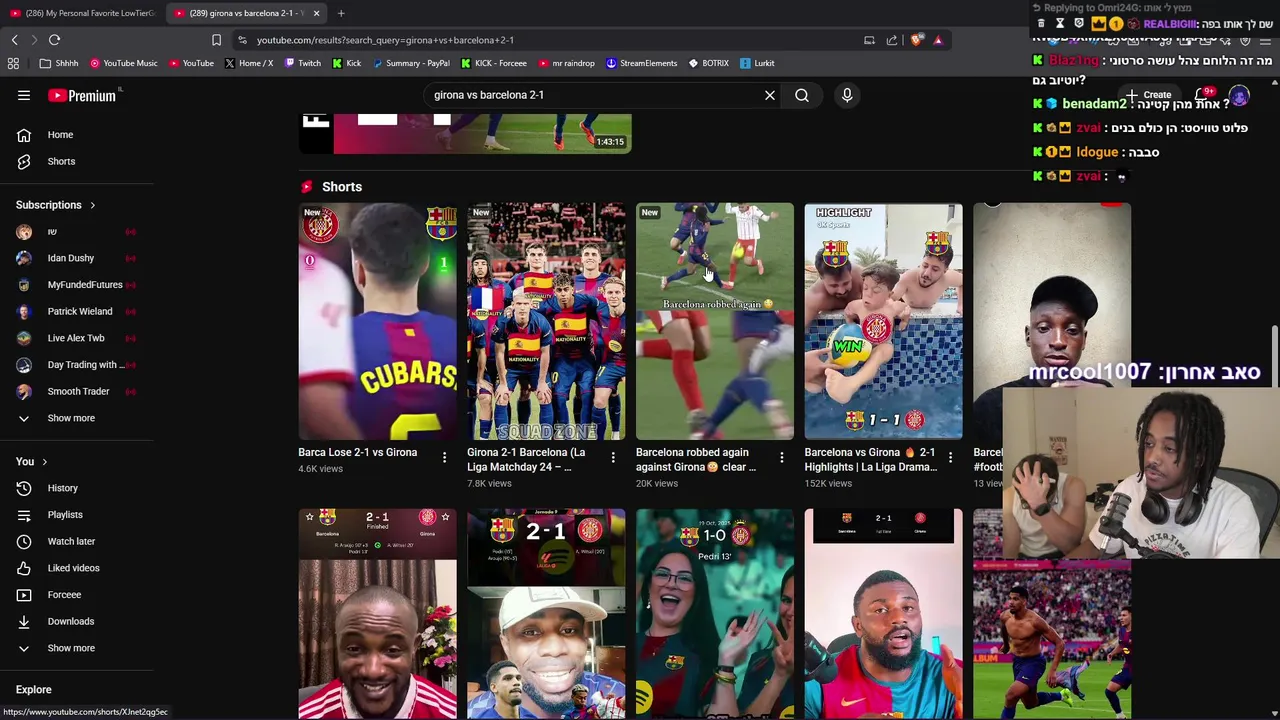This screenshot has height=720, width=1280.
Task: Play the Barcelona vs Girona Highlights short
Action: (884, 321)
